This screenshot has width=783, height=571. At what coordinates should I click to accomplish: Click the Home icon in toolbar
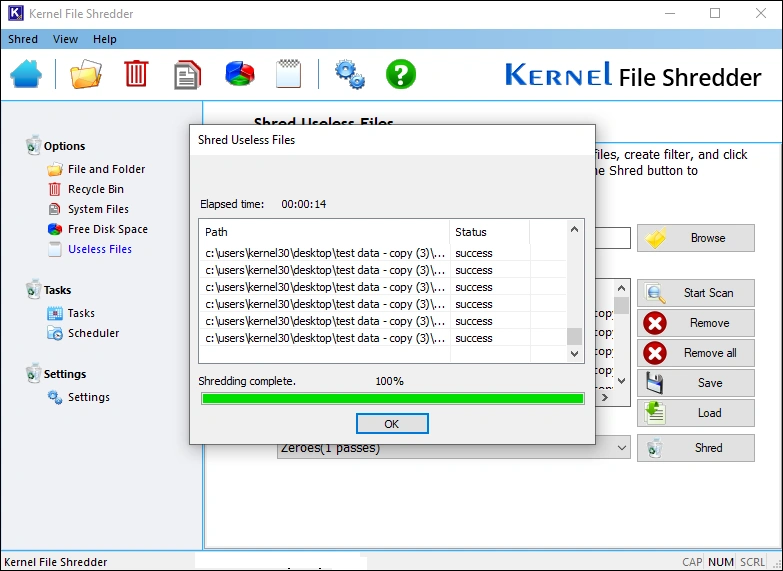tap(27, 75)
